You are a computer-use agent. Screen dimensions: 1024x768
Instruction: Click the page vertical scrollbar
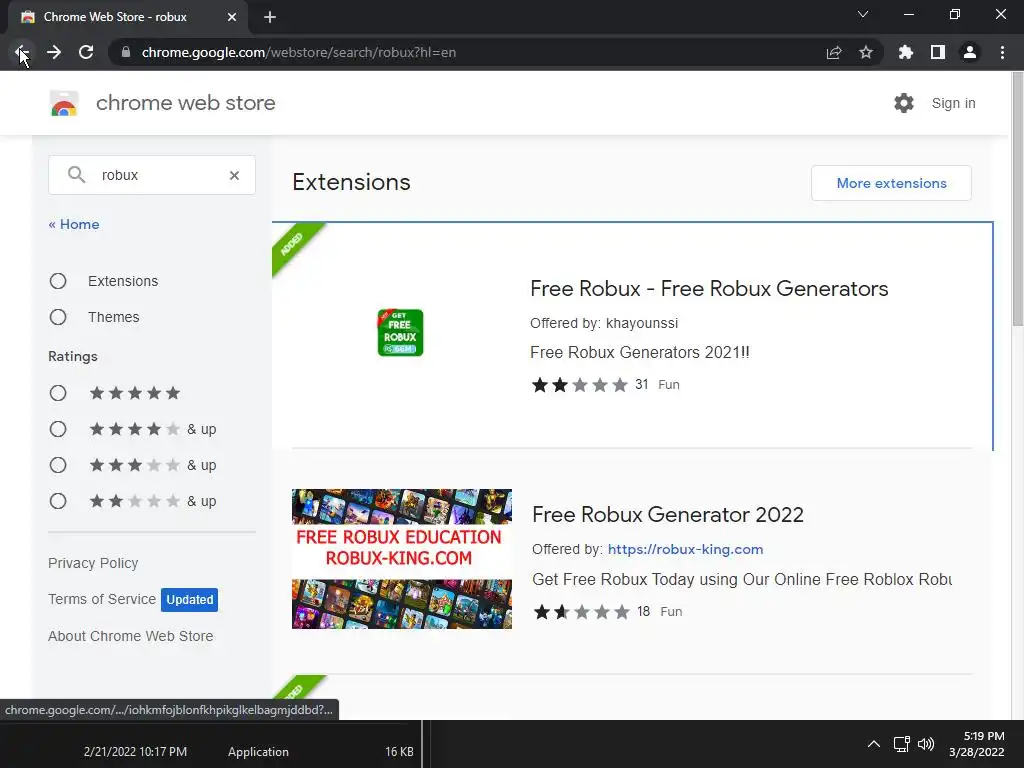1017,199
